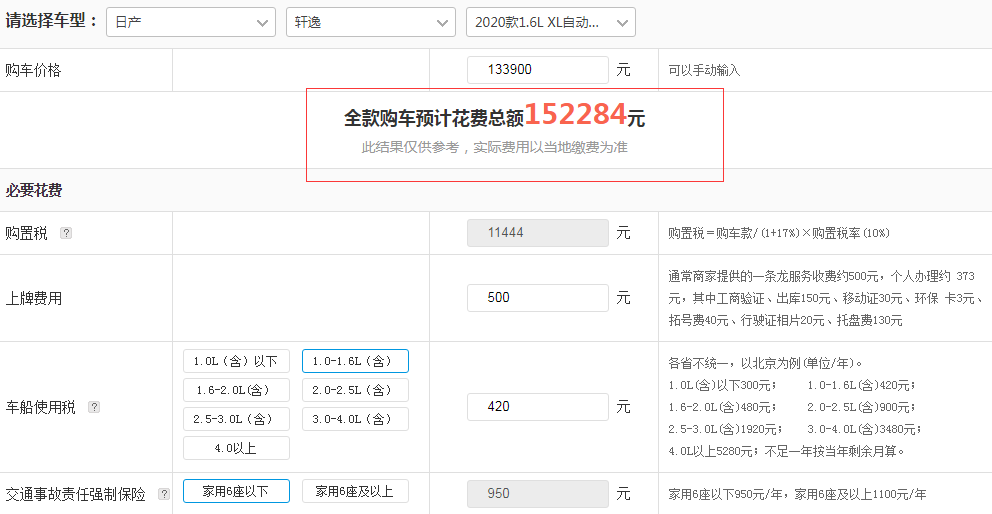Screen dimensions: 992x514
Task: Click the 车船使用税 question mark help icon
Action: pyautogui.click(x=94, y=407)
